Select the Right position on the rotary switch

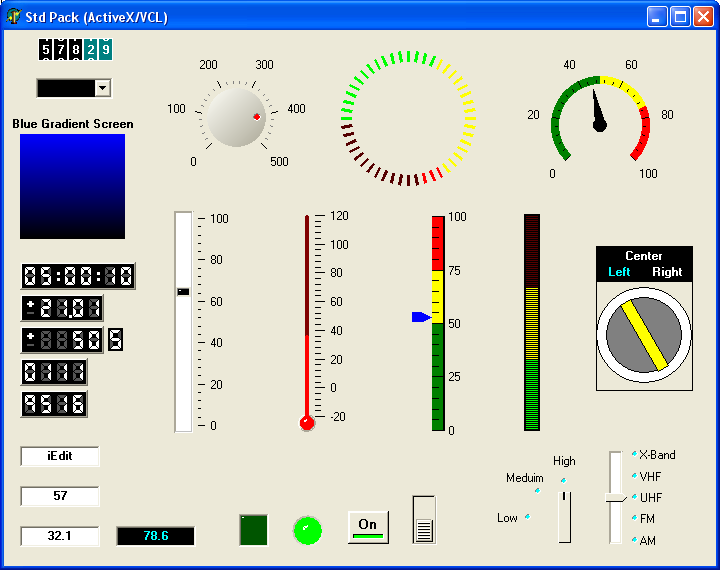click(x=667, y=272)
